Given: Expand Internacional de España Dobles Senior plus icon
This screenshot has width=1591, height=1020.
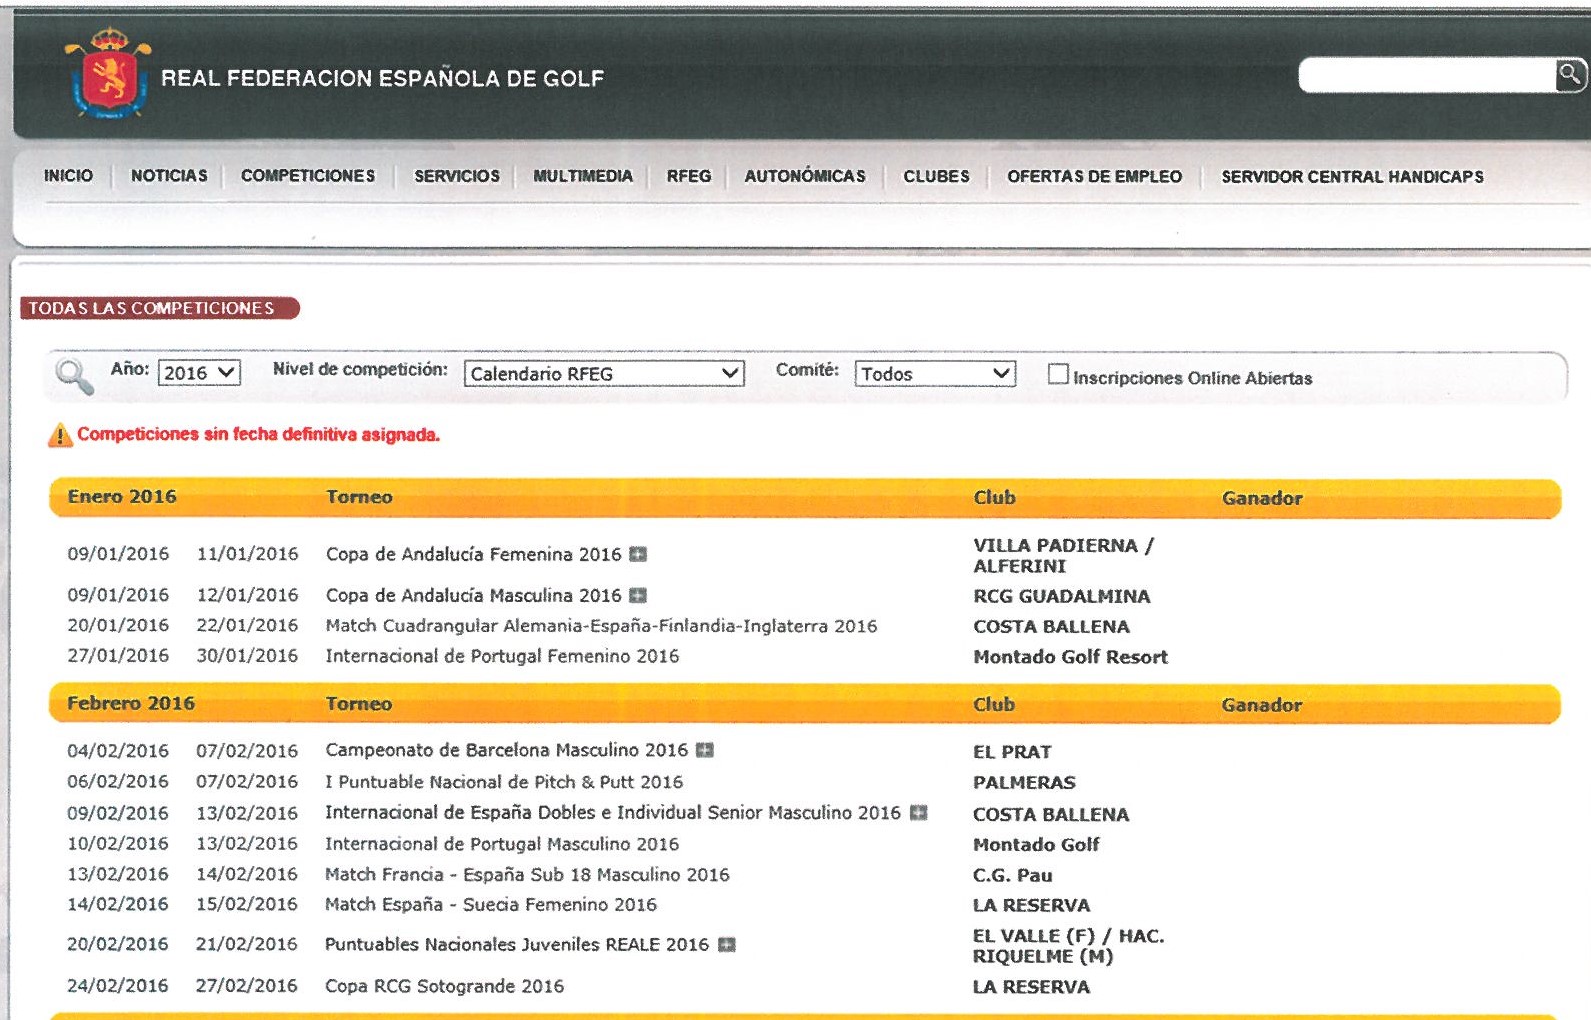Looking at the screenshot, I should pos(919,813).
